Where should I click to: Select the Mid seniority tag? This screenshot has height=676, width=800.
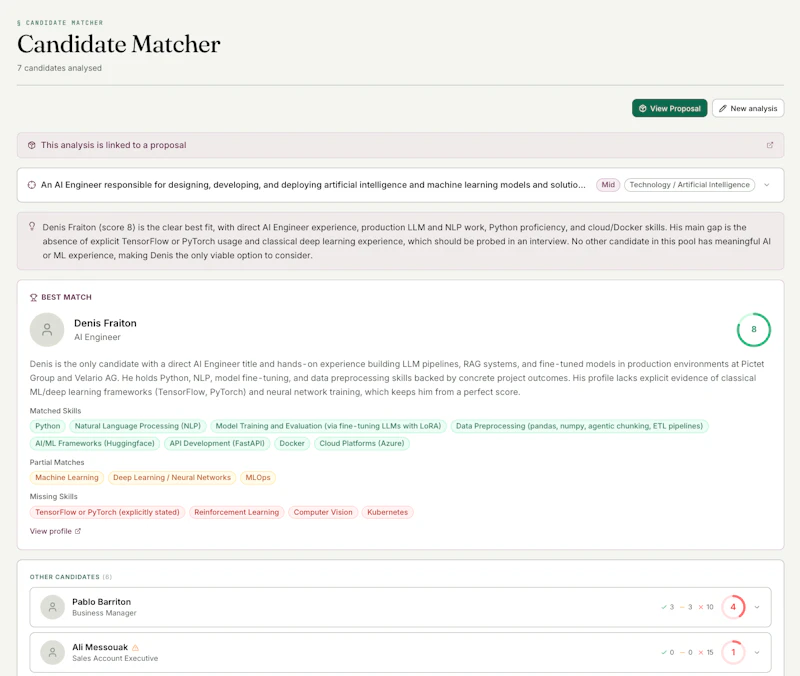tap(608, 185)
